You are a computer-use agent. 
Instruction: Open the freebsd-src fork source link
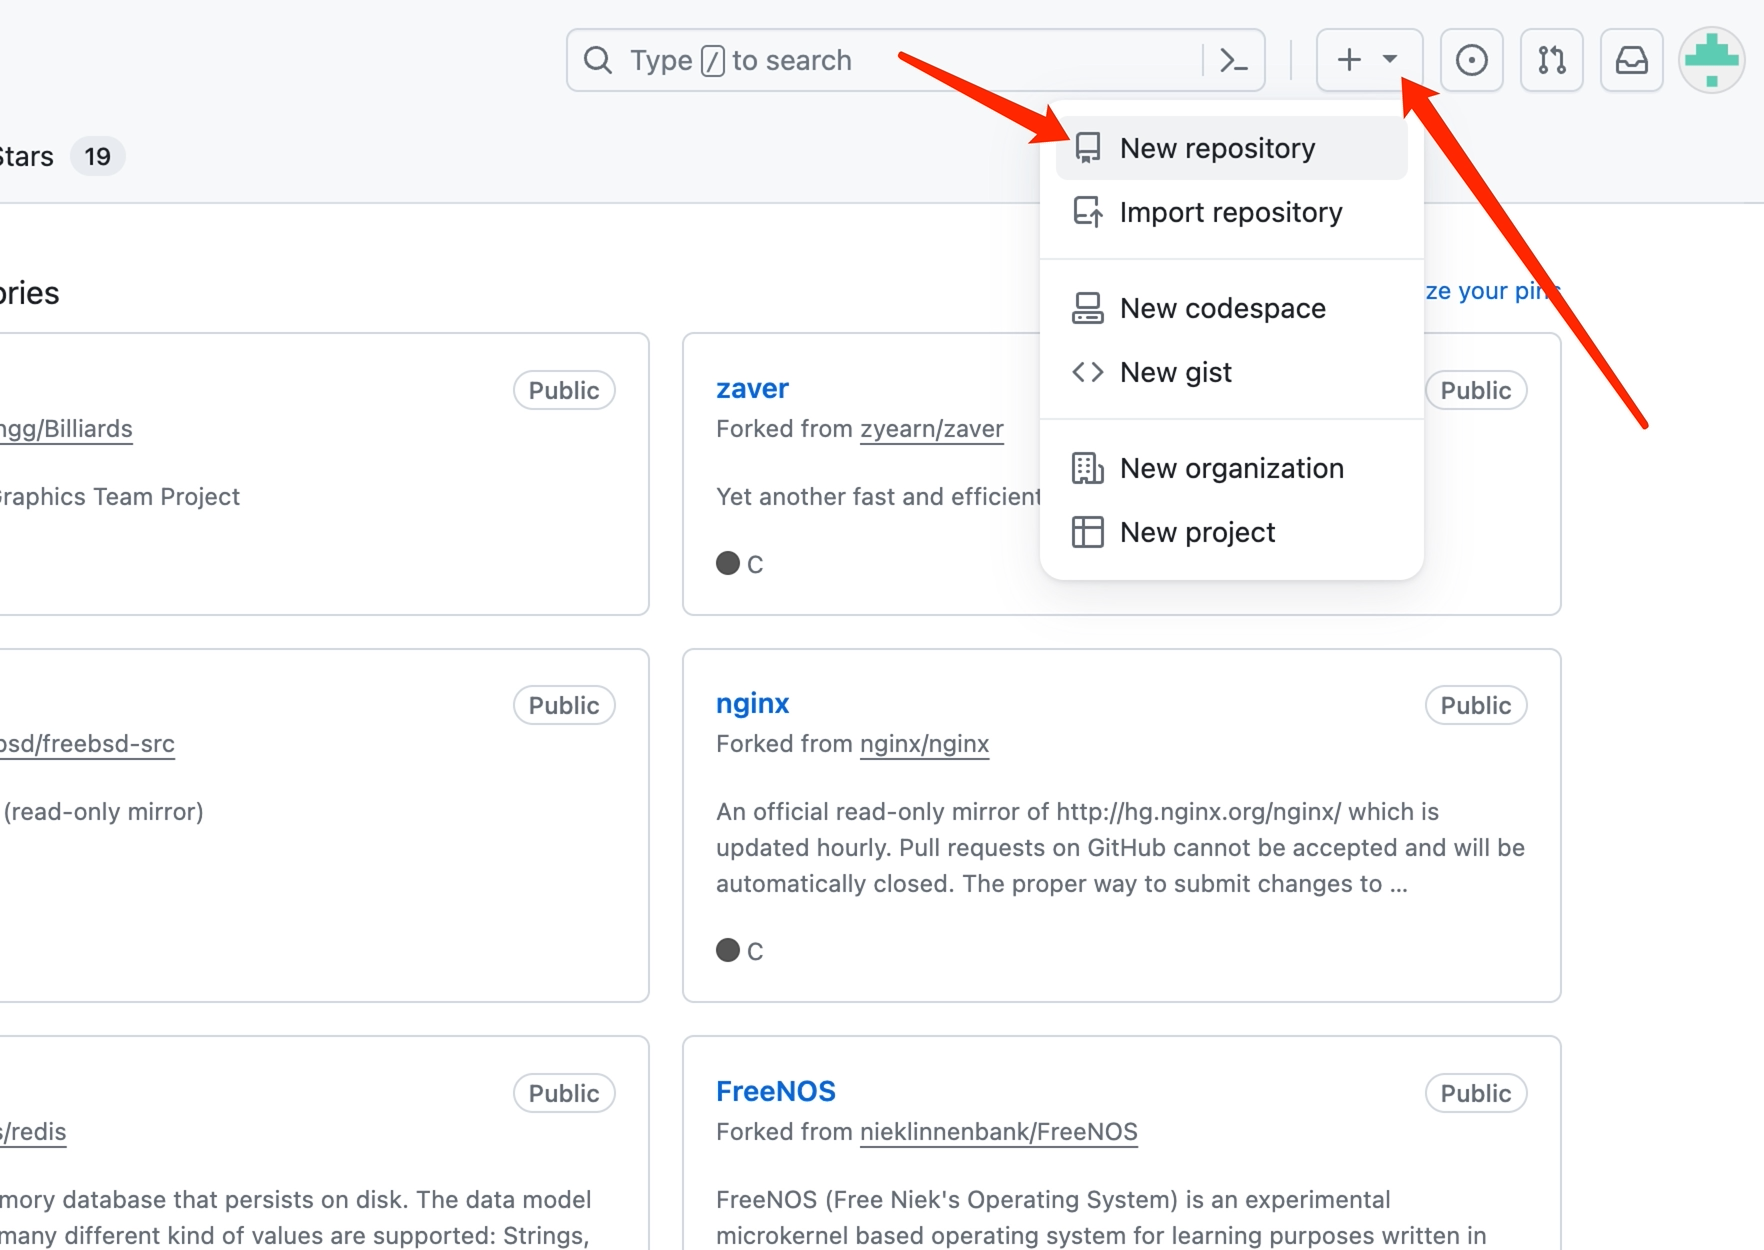click(x=87, y=744)
